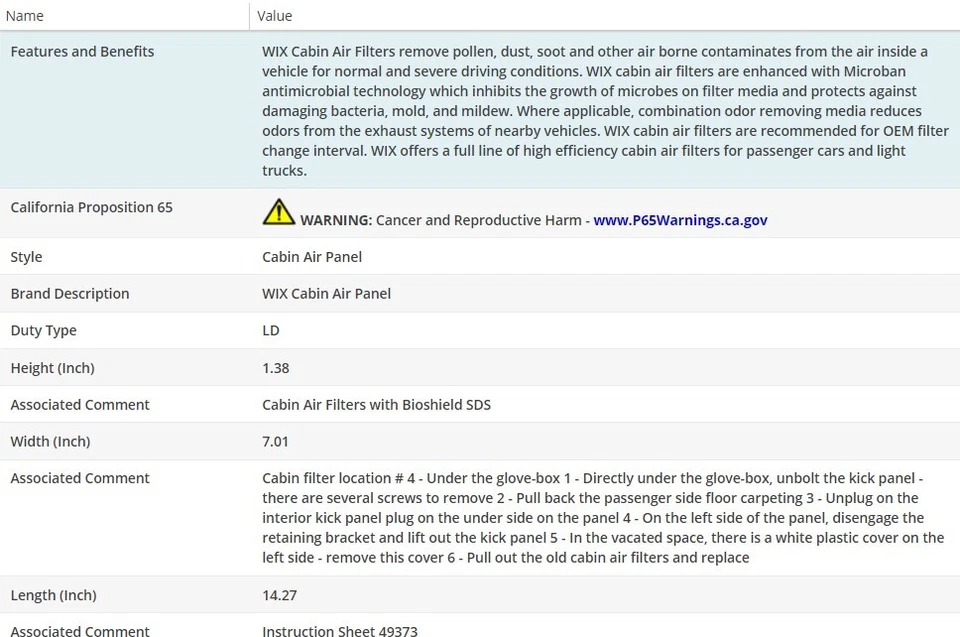Viewport: 960px width, 637px height.
Task: Select the Features and Benefits row label
Action: pos(82,52)
